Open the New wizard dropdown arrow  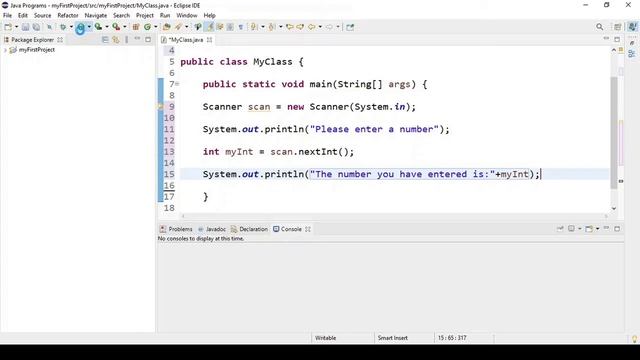pos(16,27)
